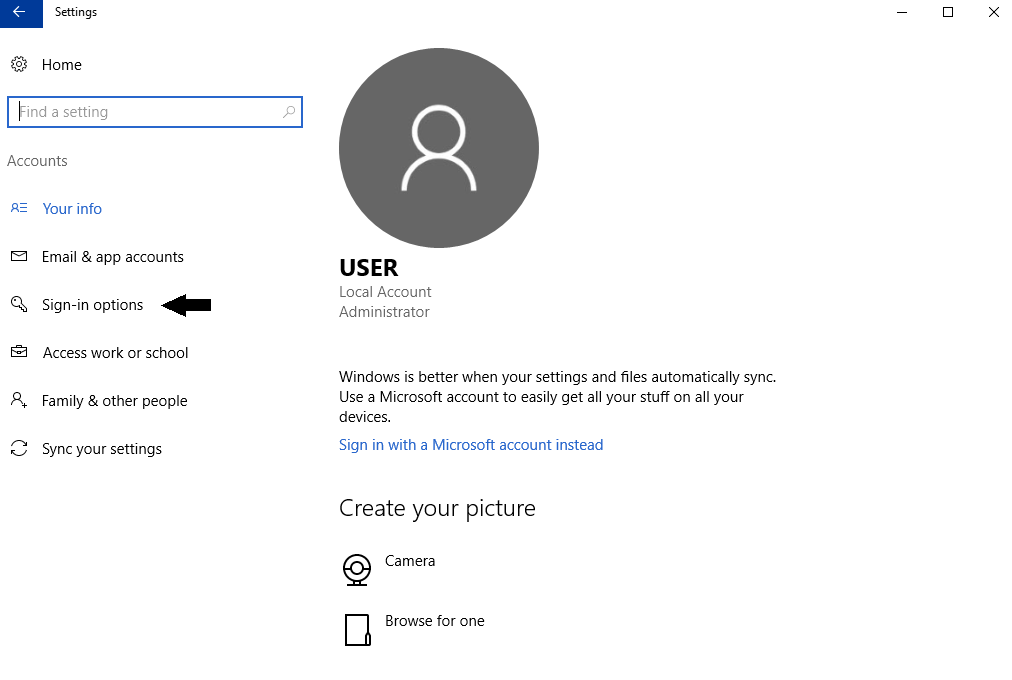Select Access work or school

tap(115, 353)
